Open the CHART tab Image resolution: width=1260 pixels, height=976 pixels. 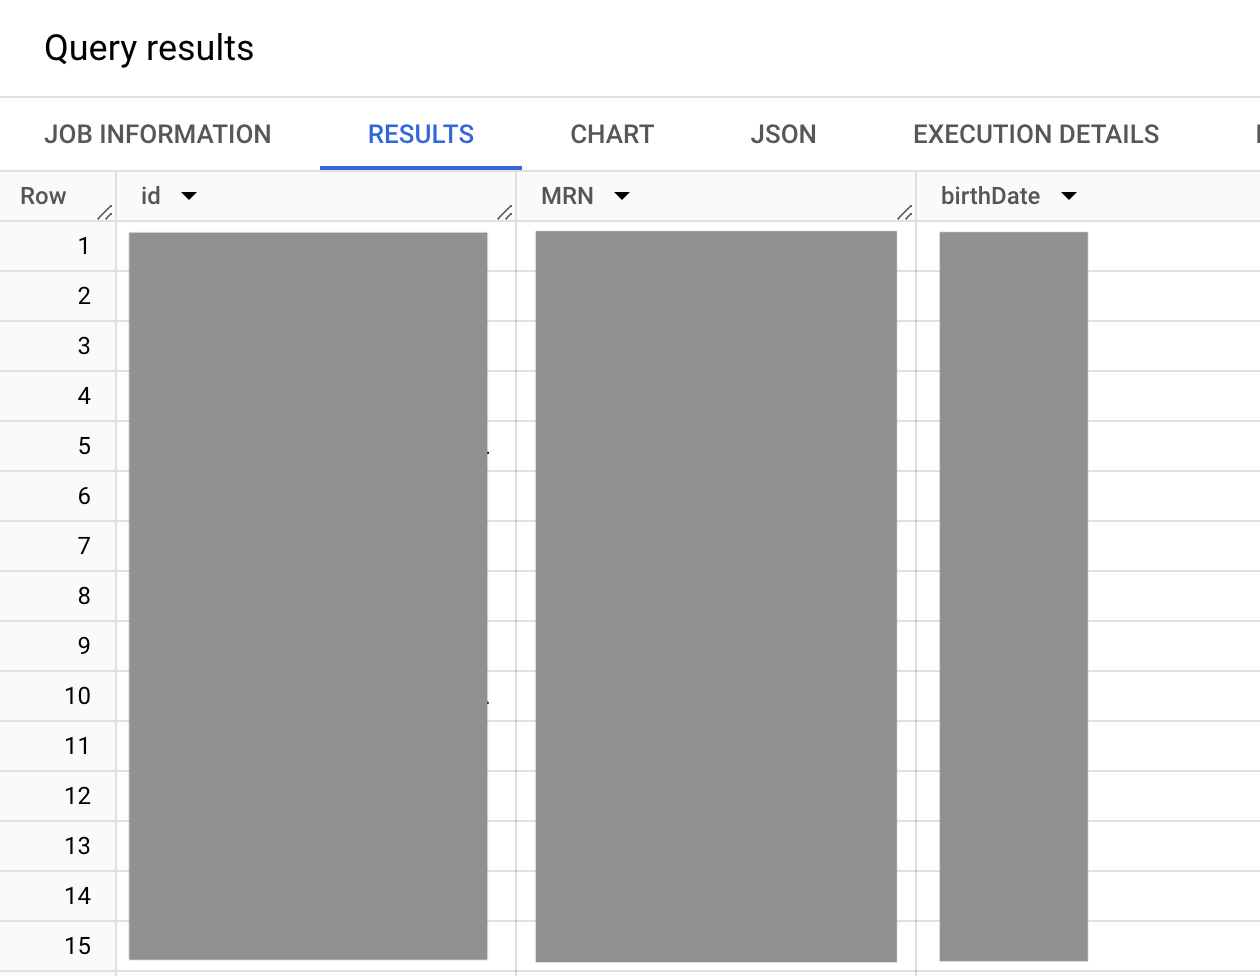point(612,134)
